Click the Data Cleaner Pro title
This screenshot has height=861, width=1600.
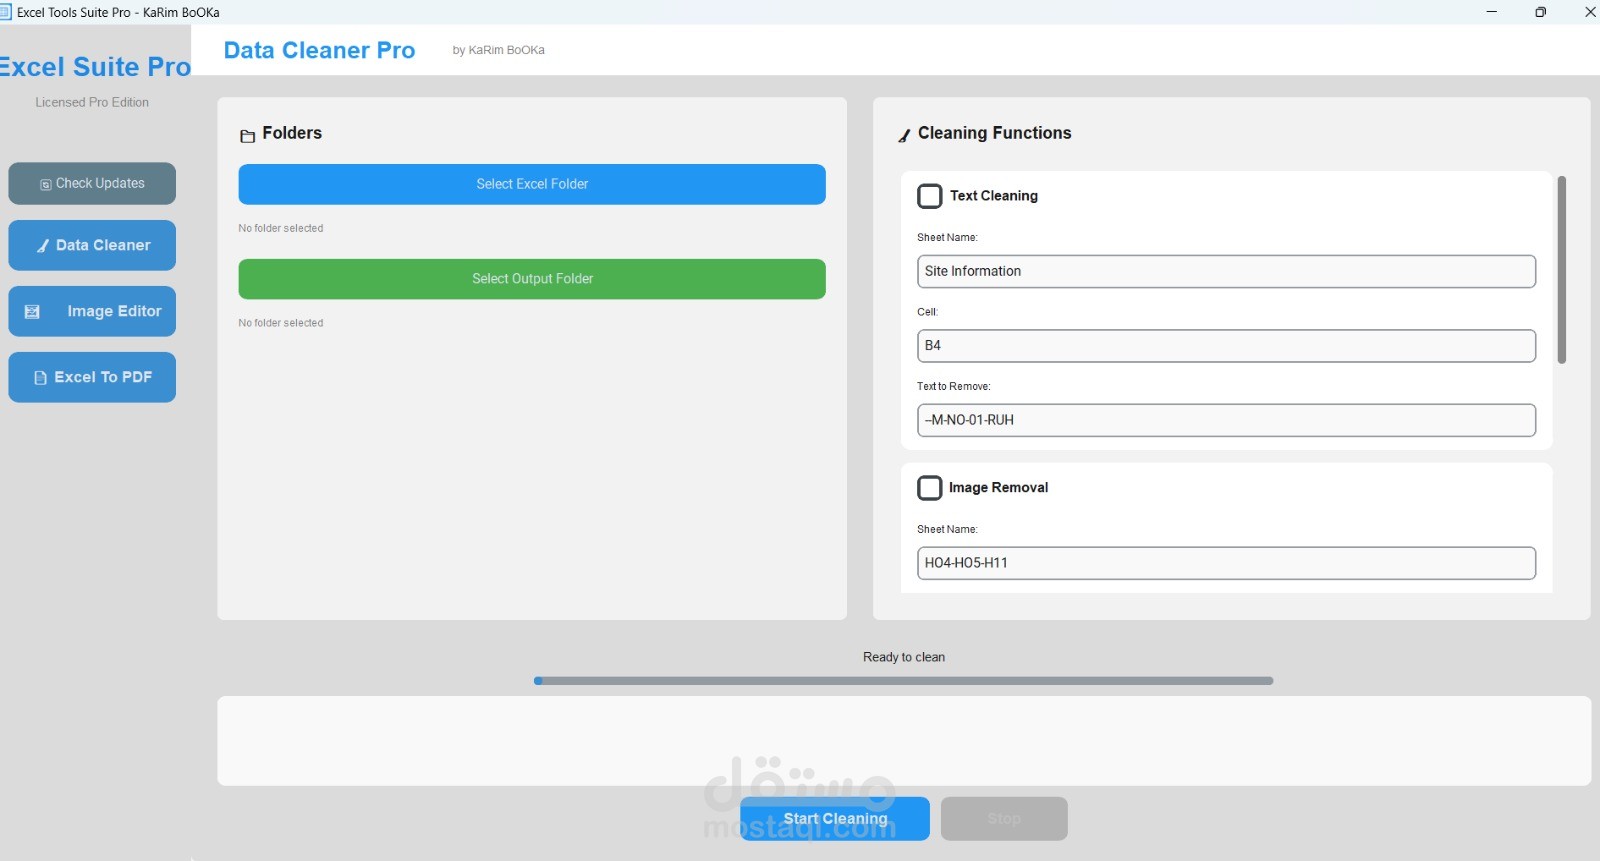click(319, 50)
